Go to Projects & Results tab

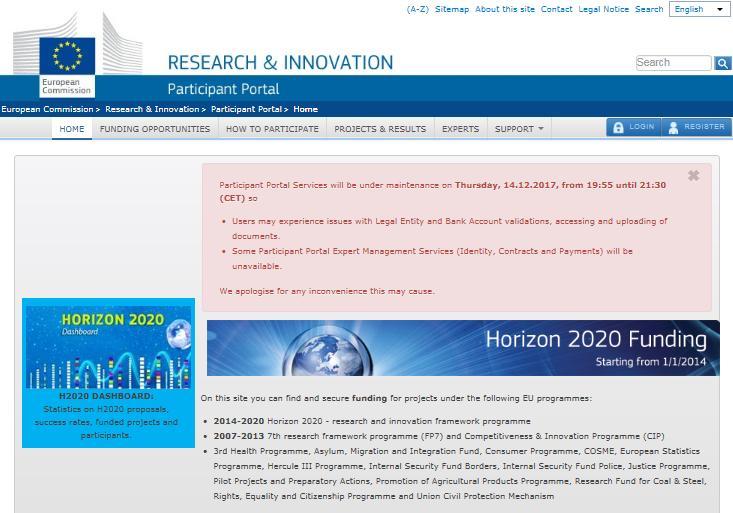pos(380,129)
